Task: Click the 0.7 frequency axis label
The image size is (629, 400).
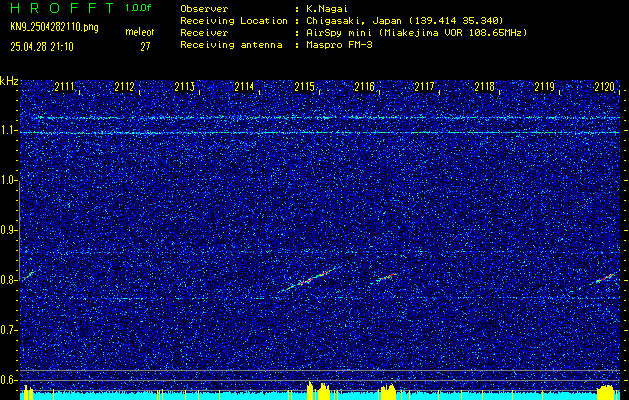Action: coord(8,330)
